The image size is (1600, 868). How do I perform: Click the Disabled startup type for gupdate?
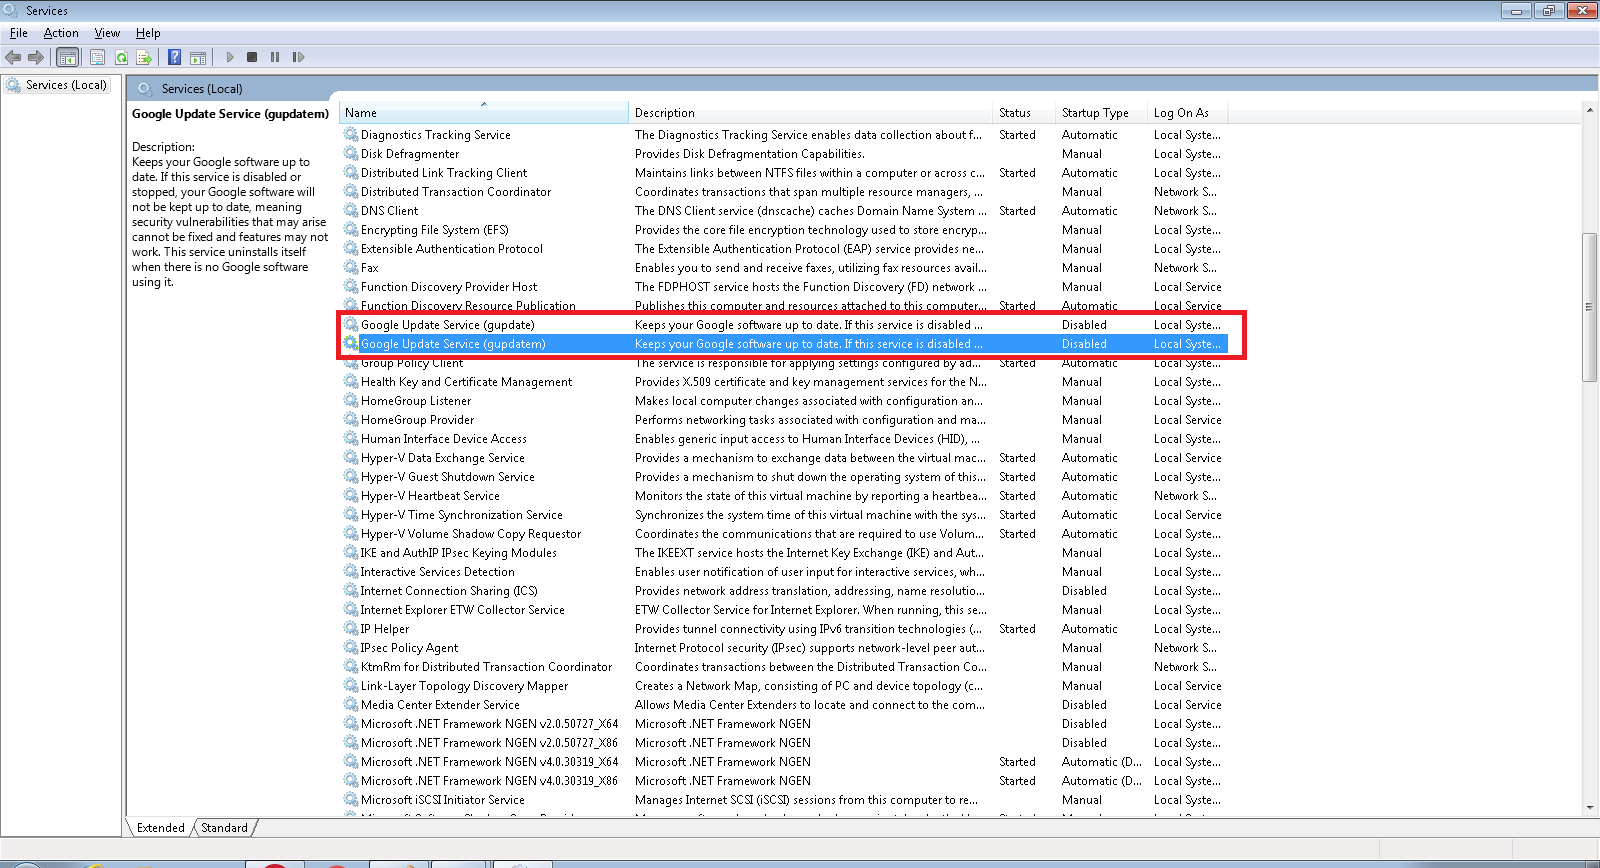pos(1084,325)
